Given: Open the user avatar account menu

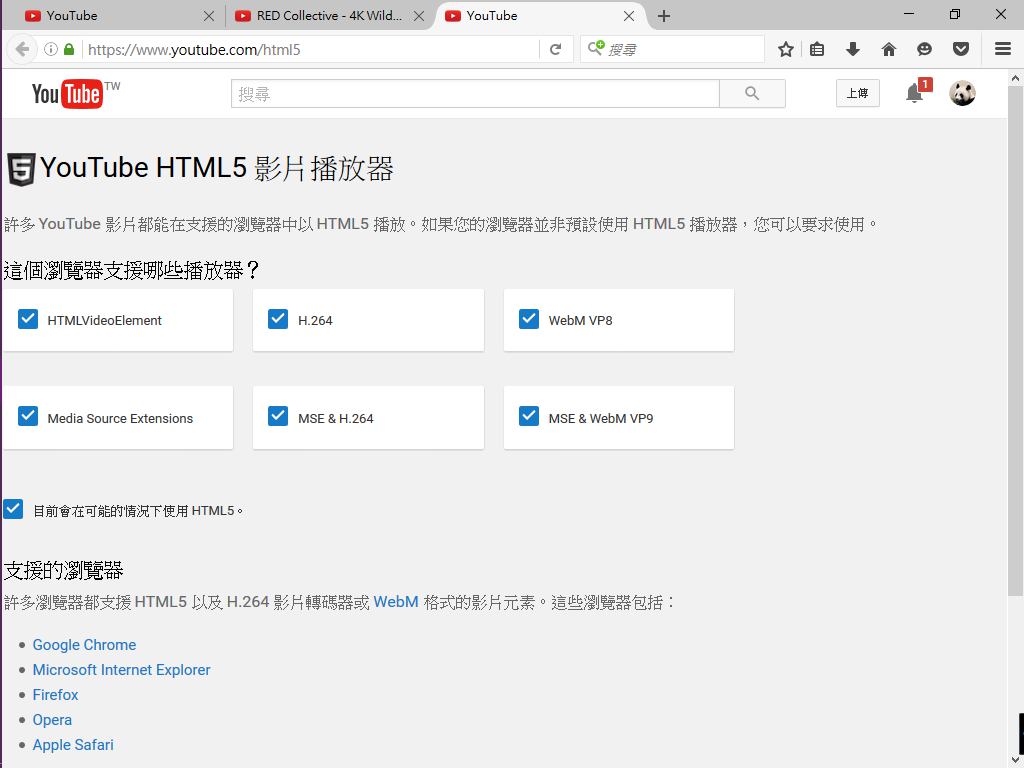Looking at the screenshot, I should click(x=962, y=93).
